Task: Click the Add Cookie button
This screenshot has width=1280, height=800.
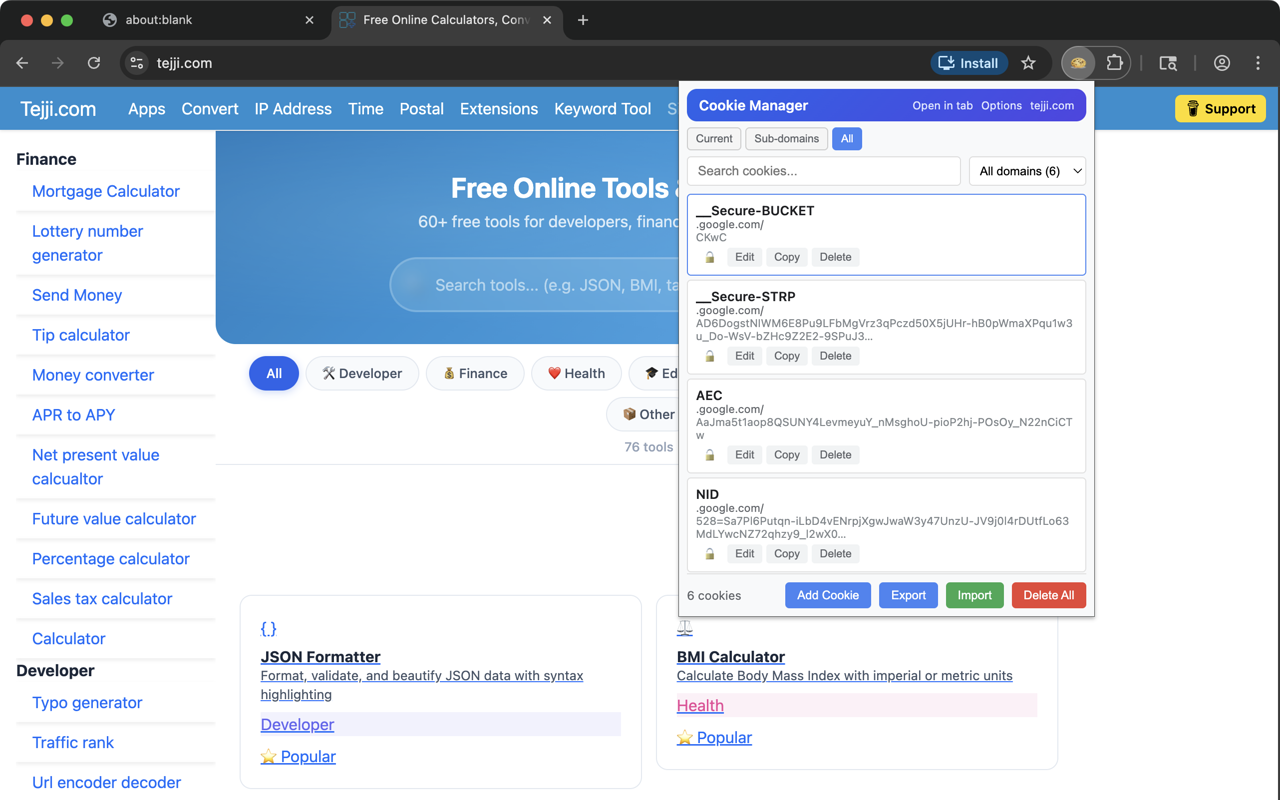Action: pos(828,595)
